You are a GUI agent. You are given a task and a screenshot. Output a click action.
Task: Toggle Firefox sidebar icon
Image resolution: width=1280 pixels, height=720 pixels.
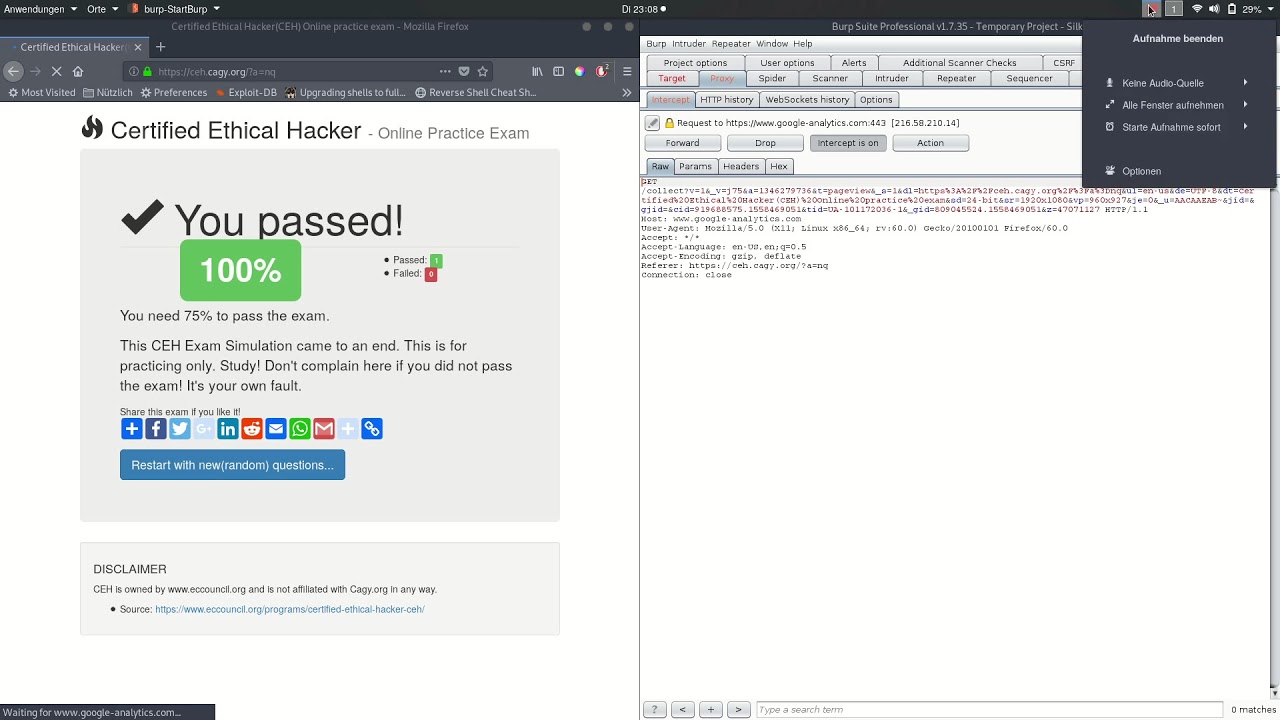pos(558,71)
